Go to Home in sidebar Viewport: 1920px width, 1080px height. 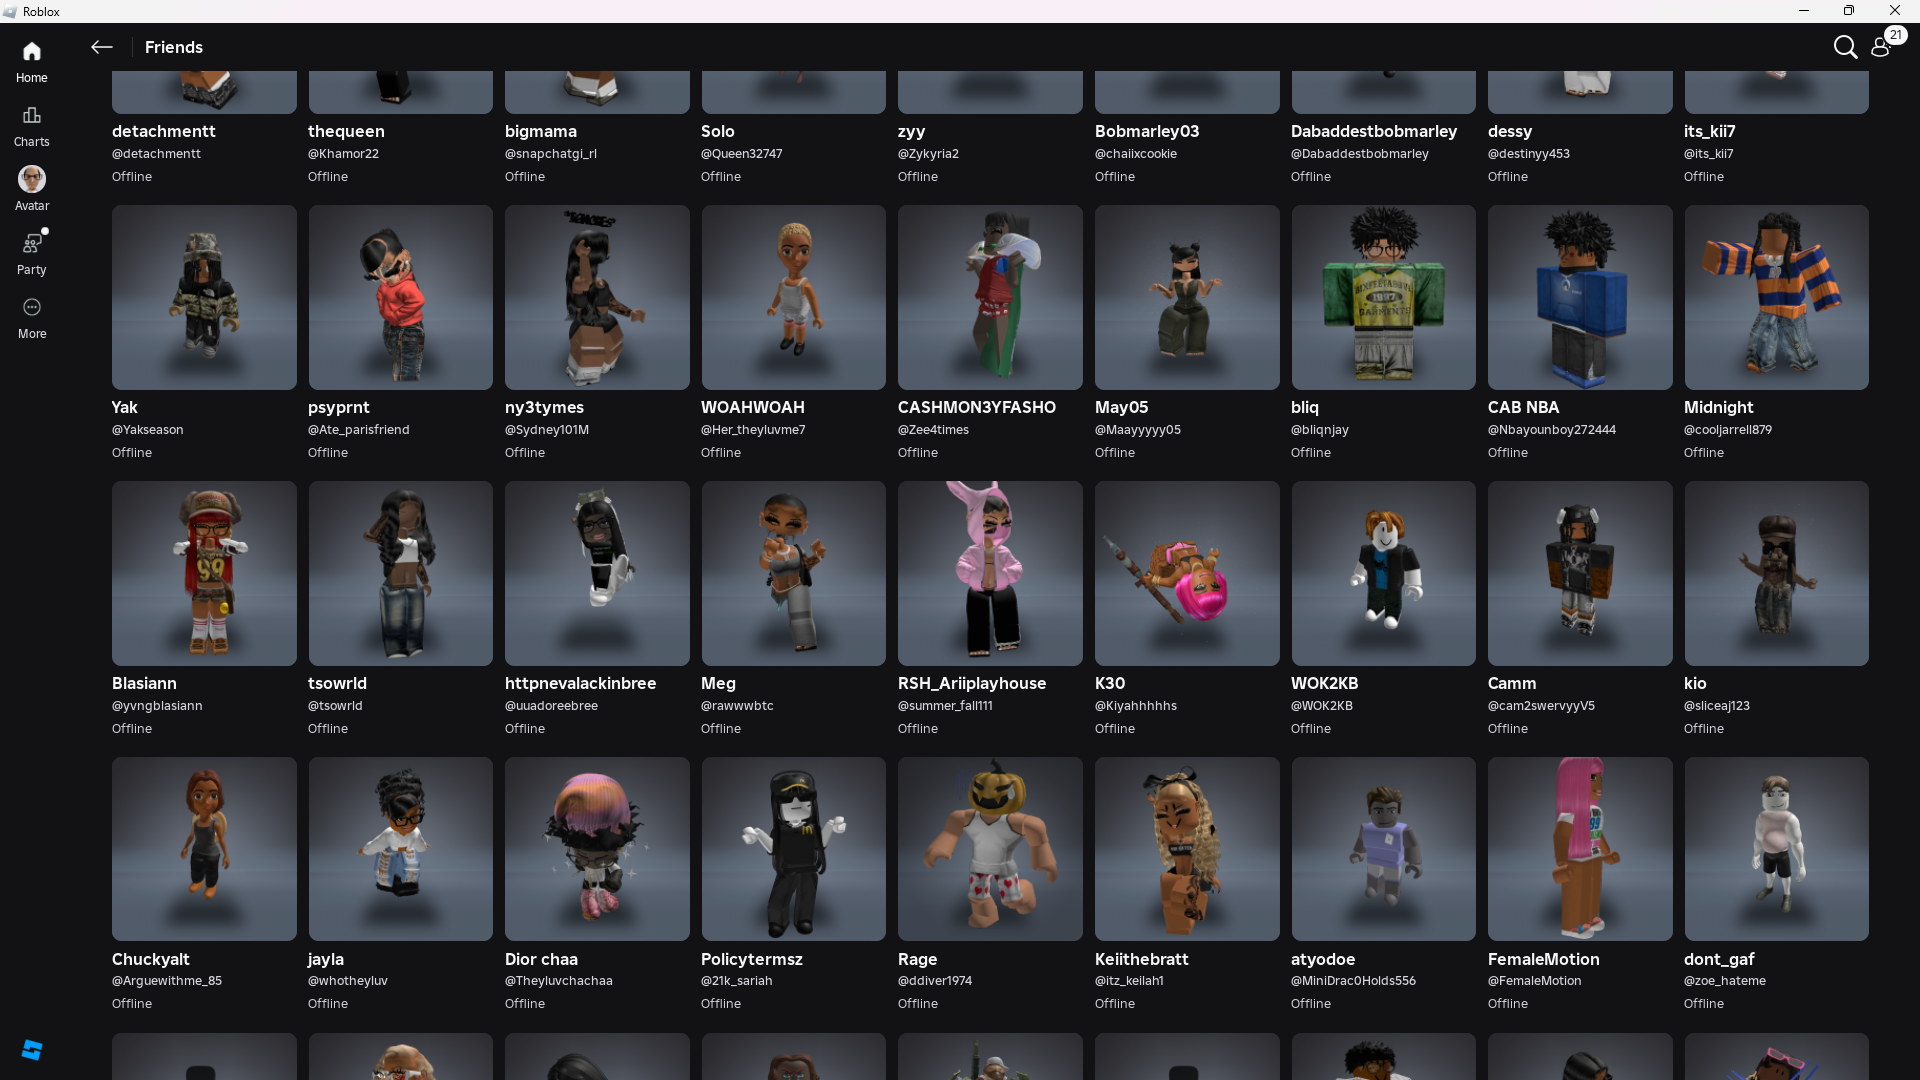(x=32, y=61)
